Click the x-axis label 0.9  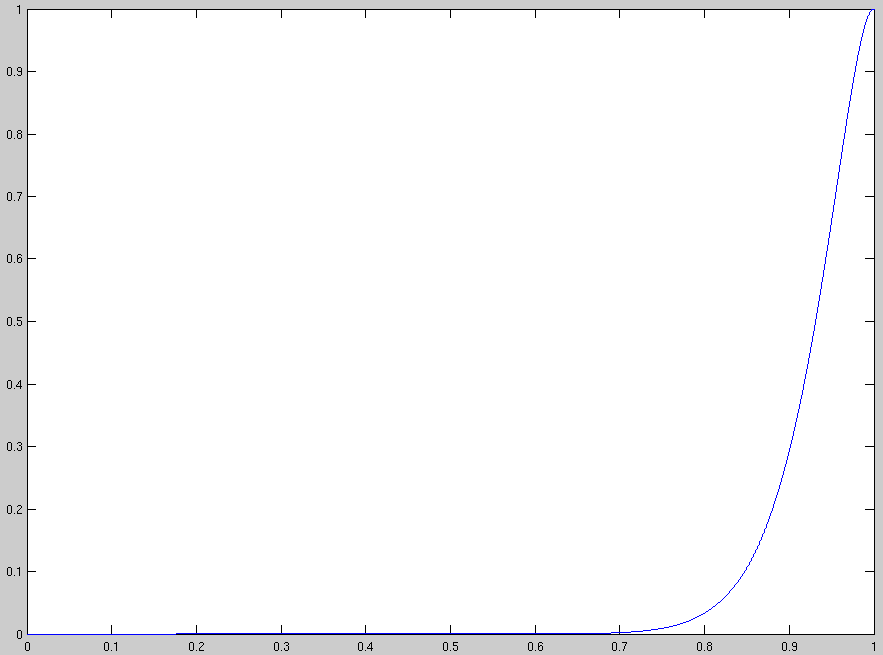pos(790,647)
